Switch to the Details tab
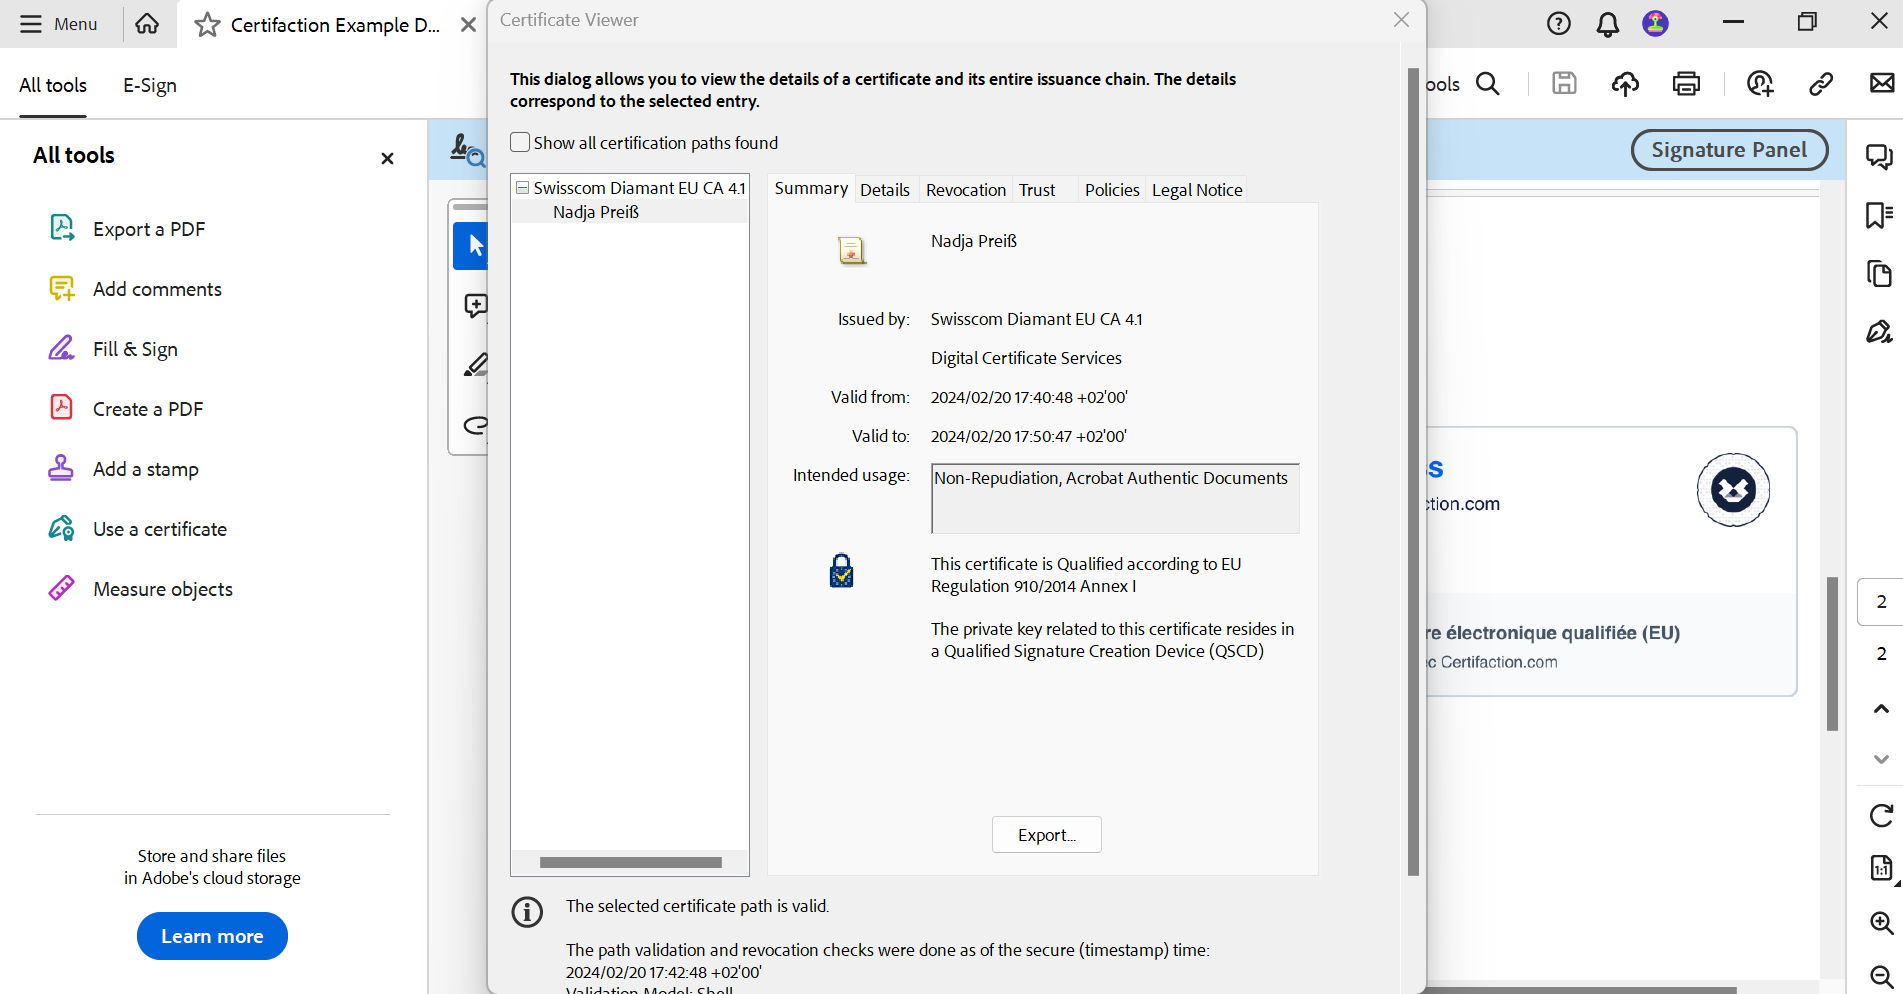This screenshot has height=994, width=1903. pos(885,189)
